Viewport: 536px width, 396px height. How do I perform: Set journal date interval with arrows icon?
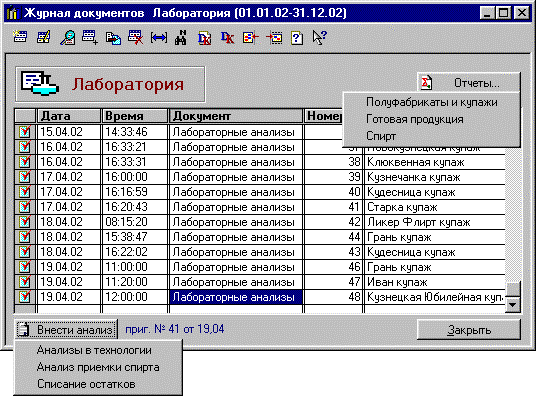[159, 37]
